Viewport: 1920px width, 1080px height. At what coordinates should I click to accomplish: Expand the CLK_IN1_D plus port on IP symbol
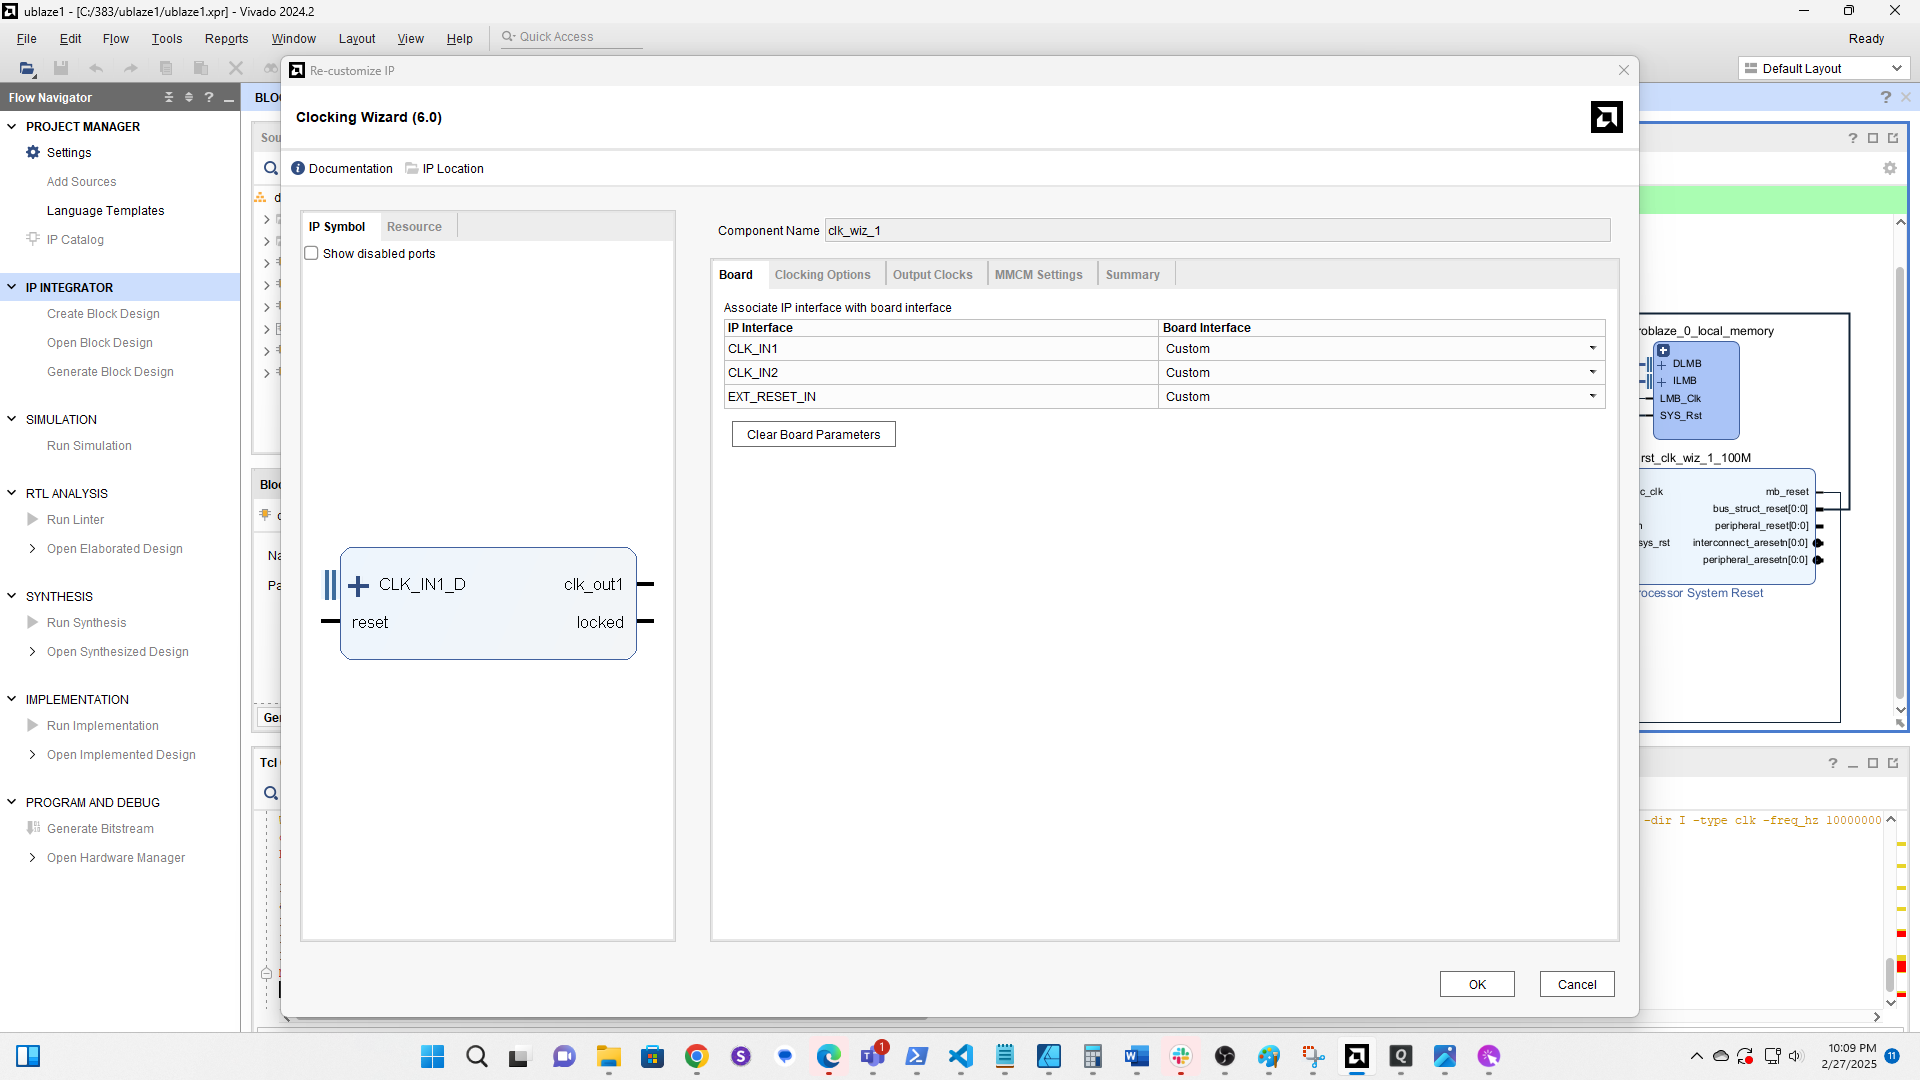[x=358, y=585]
